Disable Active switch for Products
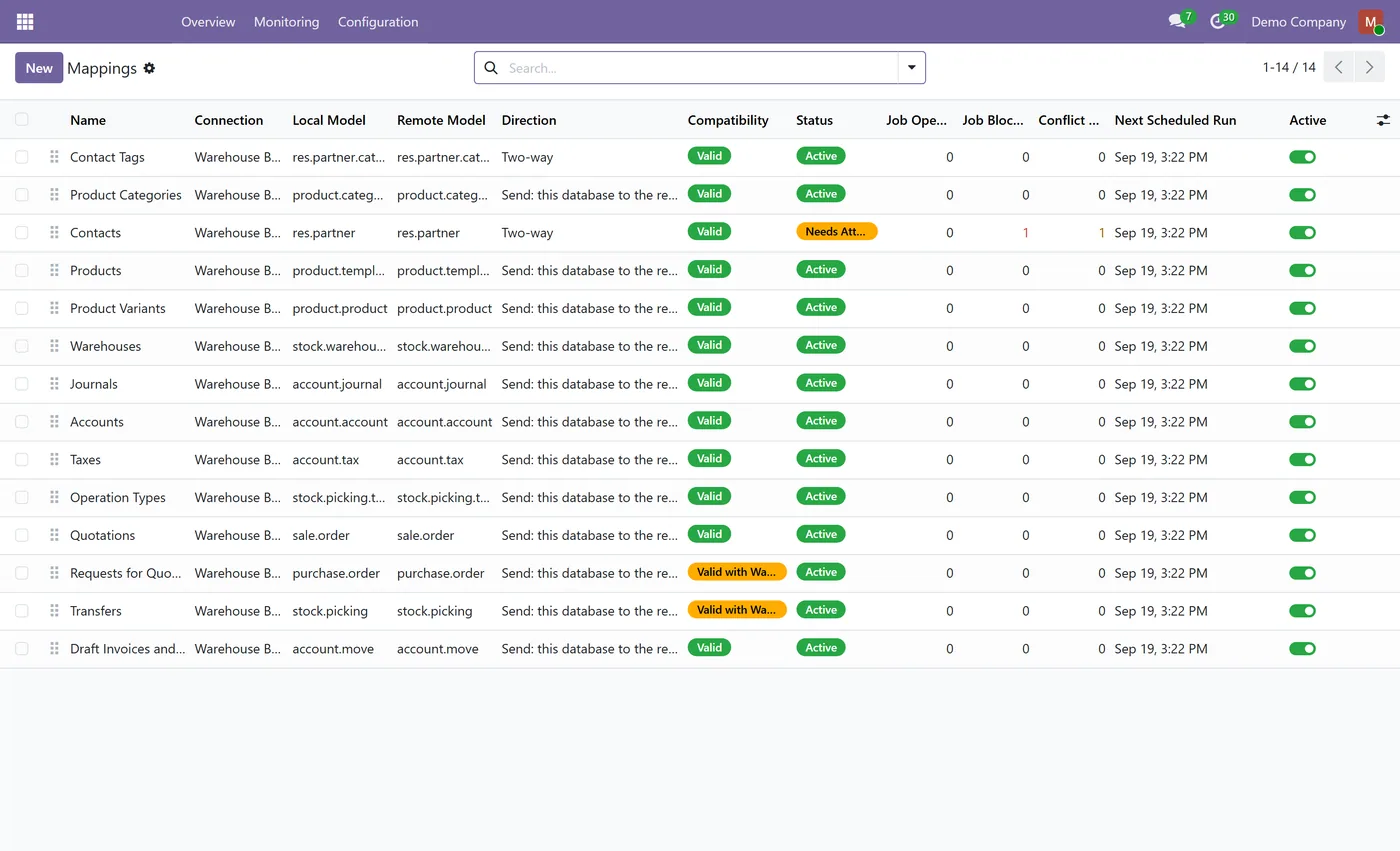 pyautogui.click(x=1302, y=271)
